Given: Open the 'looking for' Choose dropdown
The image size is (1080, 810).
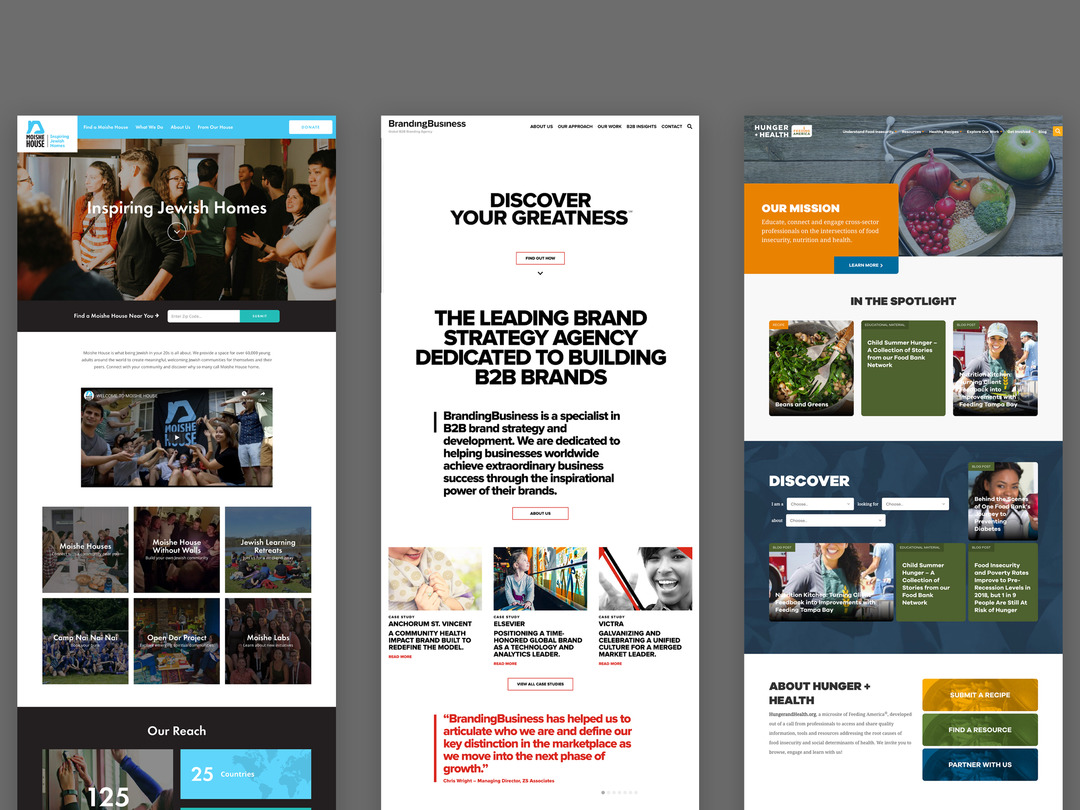Looking at the screenshot, I should point(915,504).
